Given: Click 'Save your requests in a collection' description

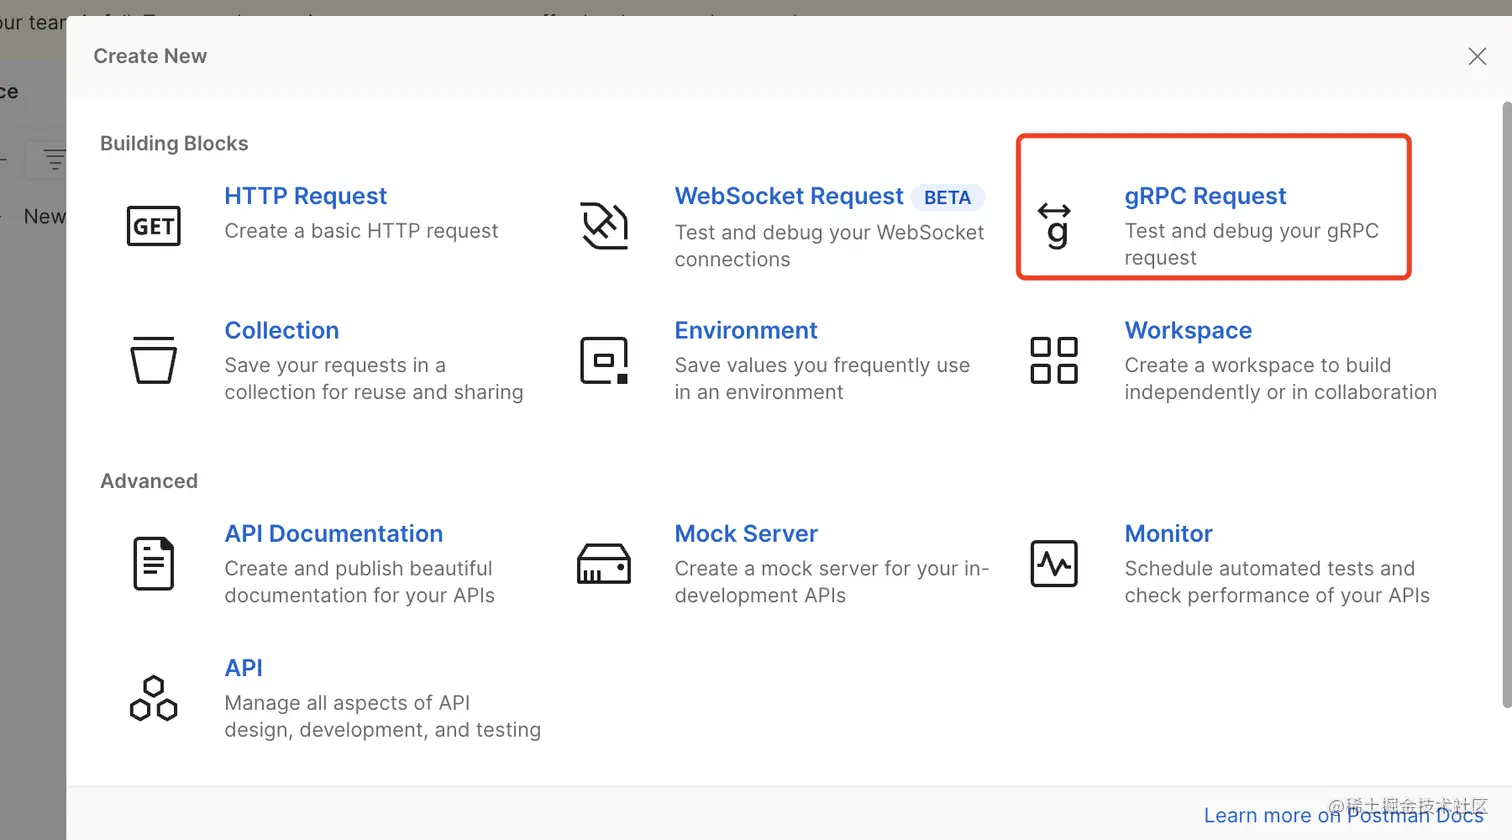Looking at the screenshot, I should pyautogui.click(x=373, y=379).
